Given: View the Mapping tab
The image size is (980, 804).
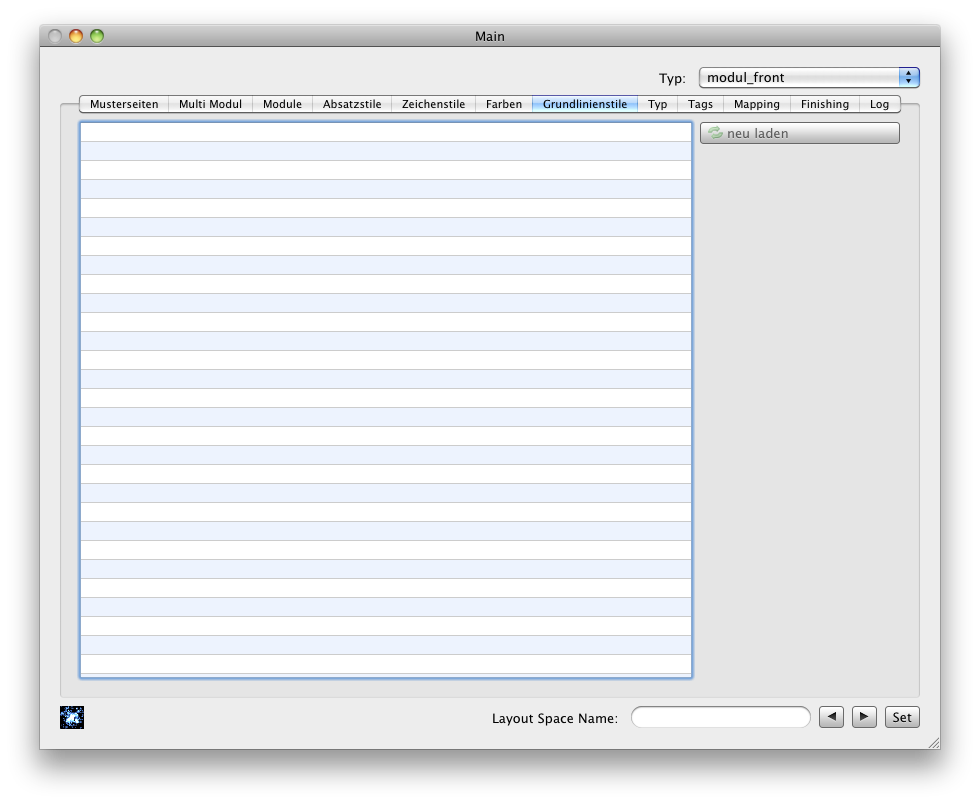Looking at the screenshot, I should pyautogui.click(x=756, y=104).
